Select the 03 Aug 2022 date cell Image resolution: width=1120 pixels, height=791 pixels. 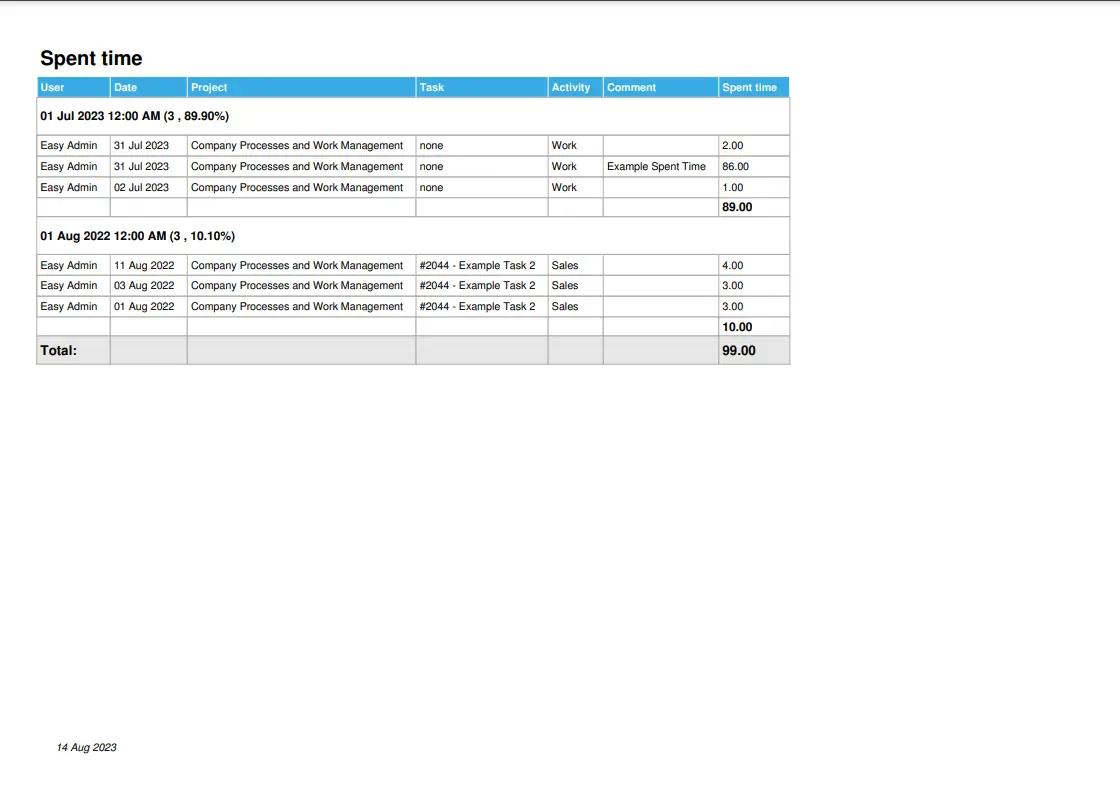[x=144, y=286]
